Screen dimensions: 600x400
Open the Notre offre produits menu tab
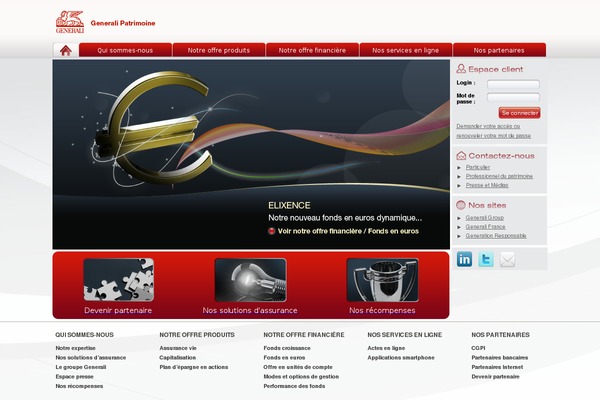(x=219, y=50)
